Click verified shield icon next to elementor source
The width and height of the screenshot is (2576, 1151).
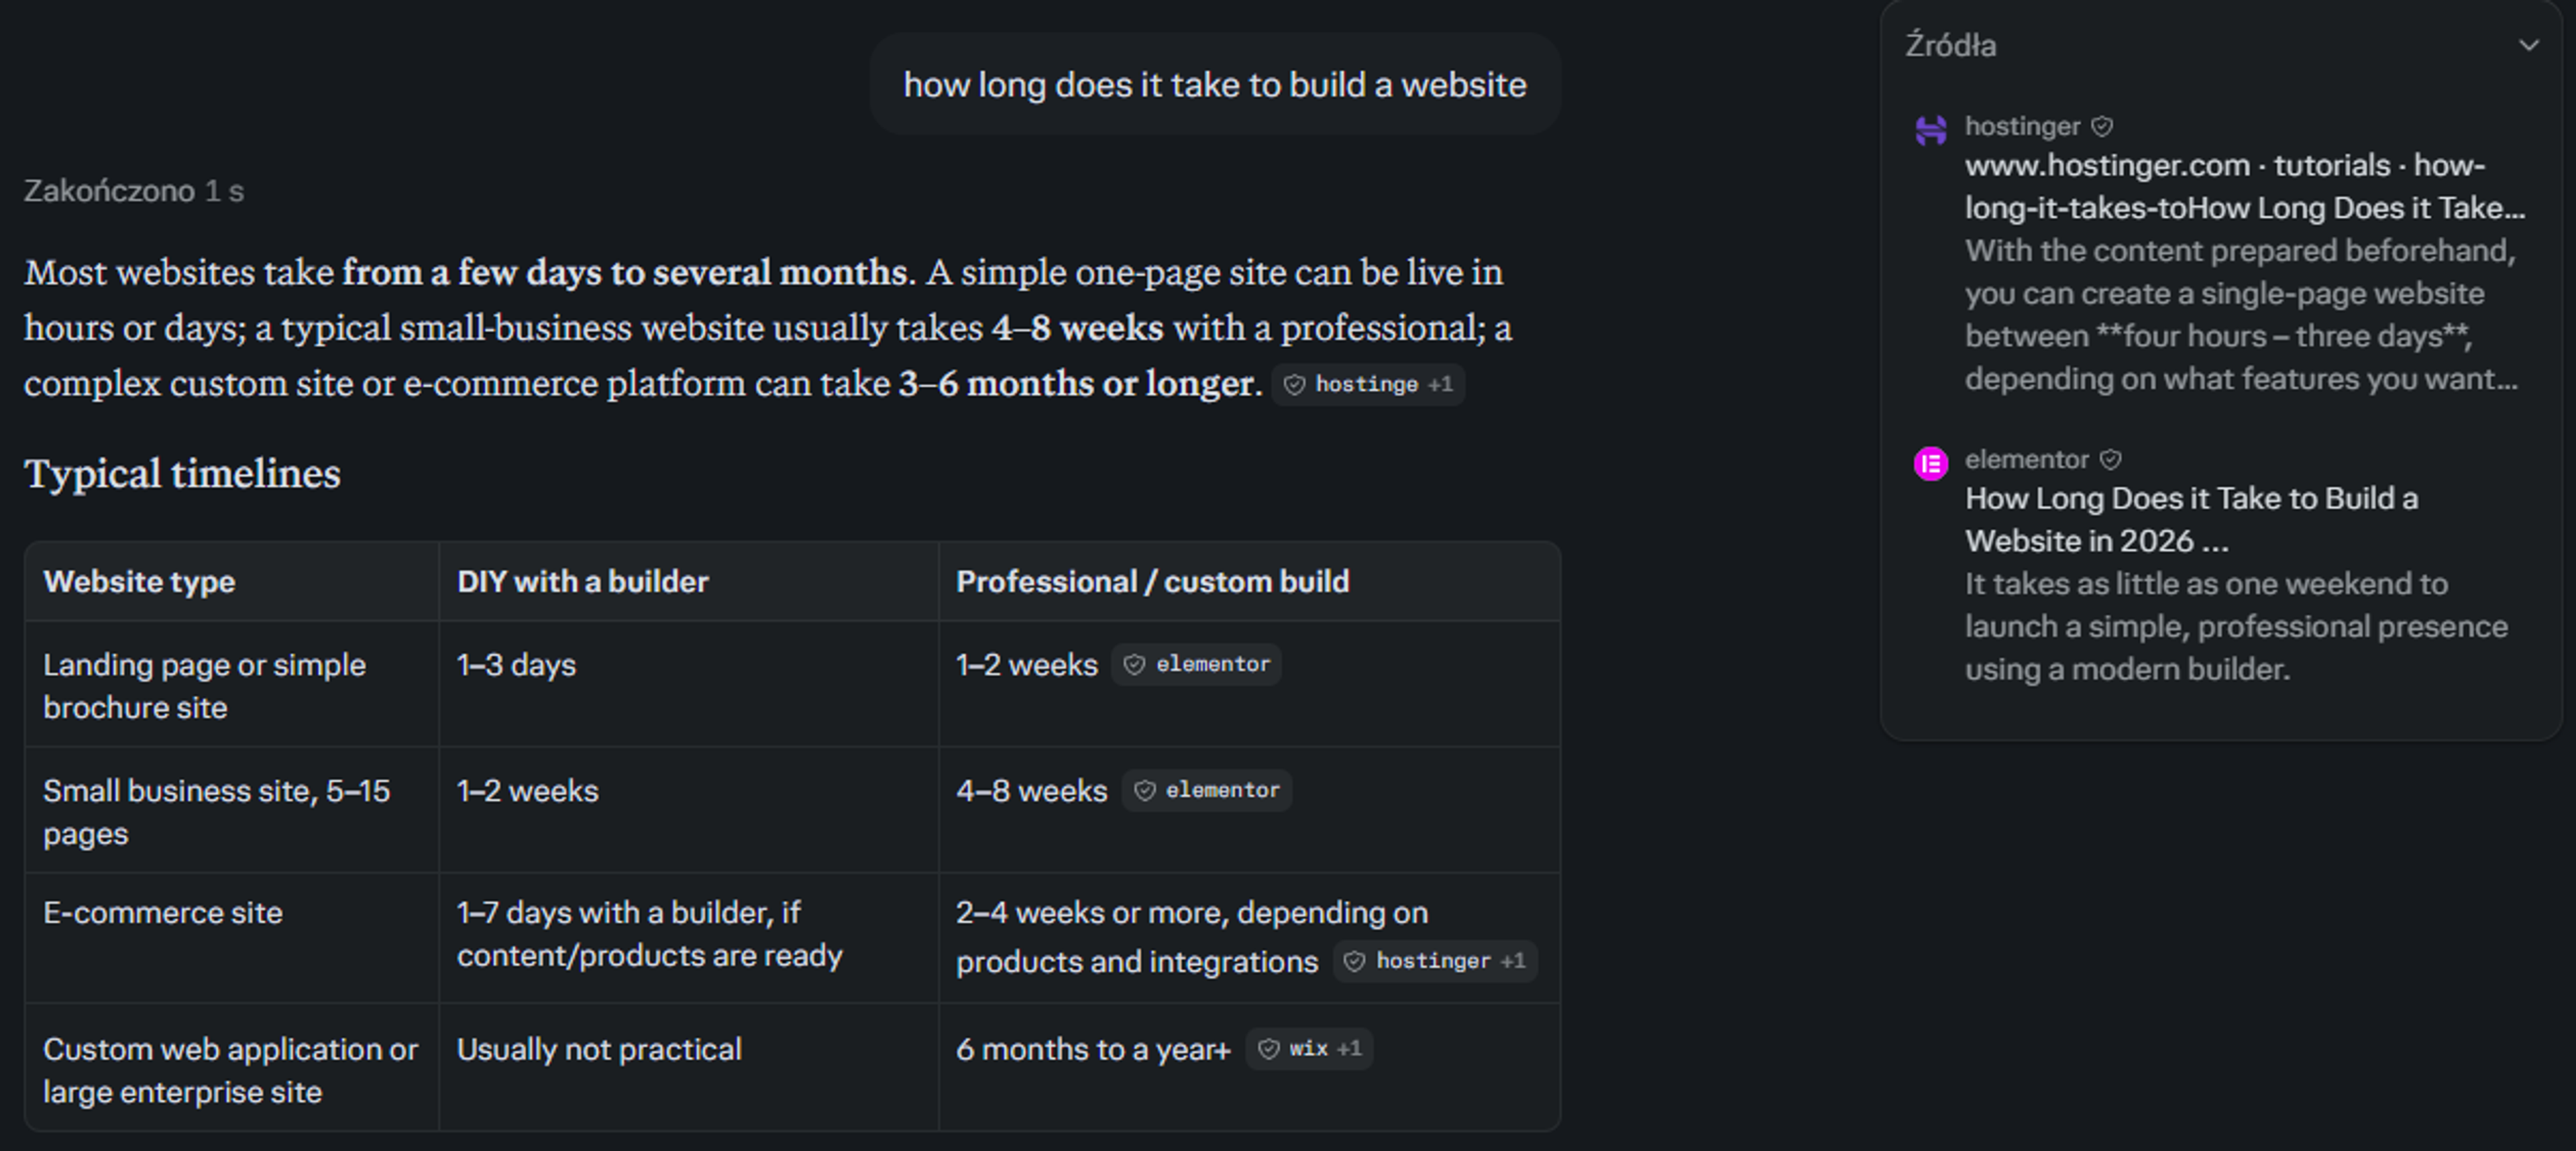coord(2110,460)
